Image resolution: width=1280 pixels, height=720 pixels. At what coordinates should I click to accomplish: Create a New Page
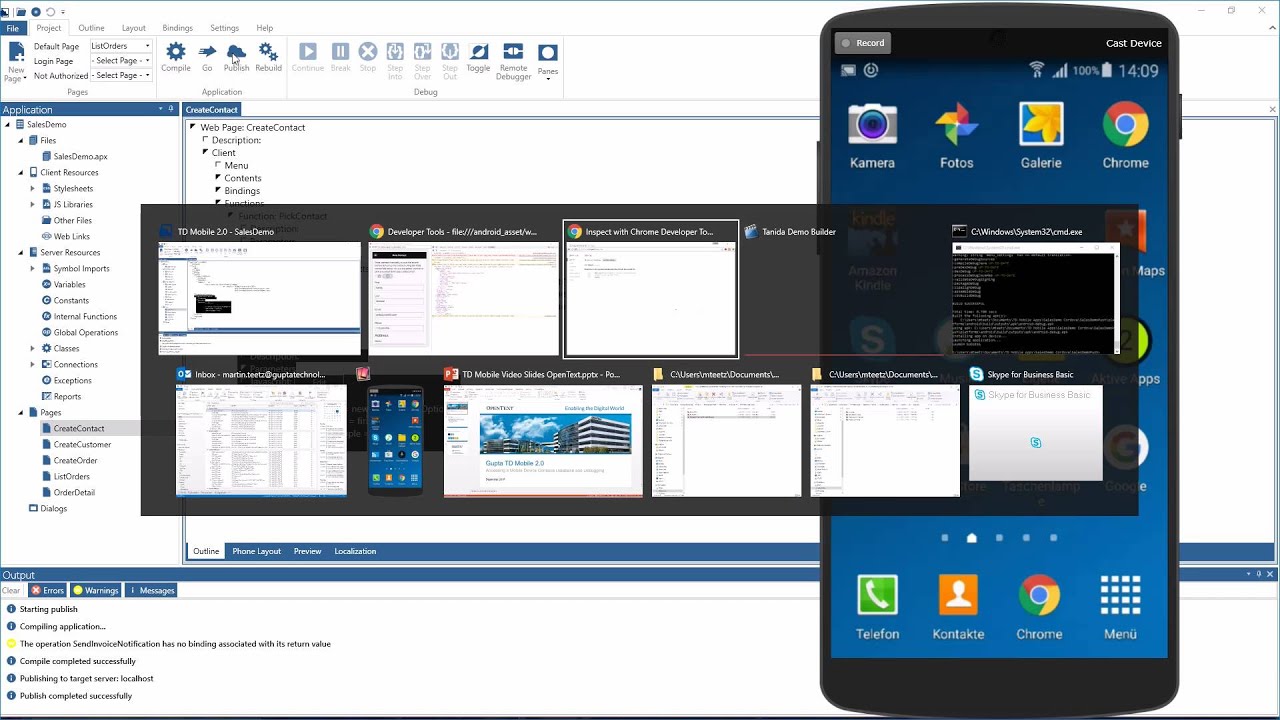[x=16, y=61]
